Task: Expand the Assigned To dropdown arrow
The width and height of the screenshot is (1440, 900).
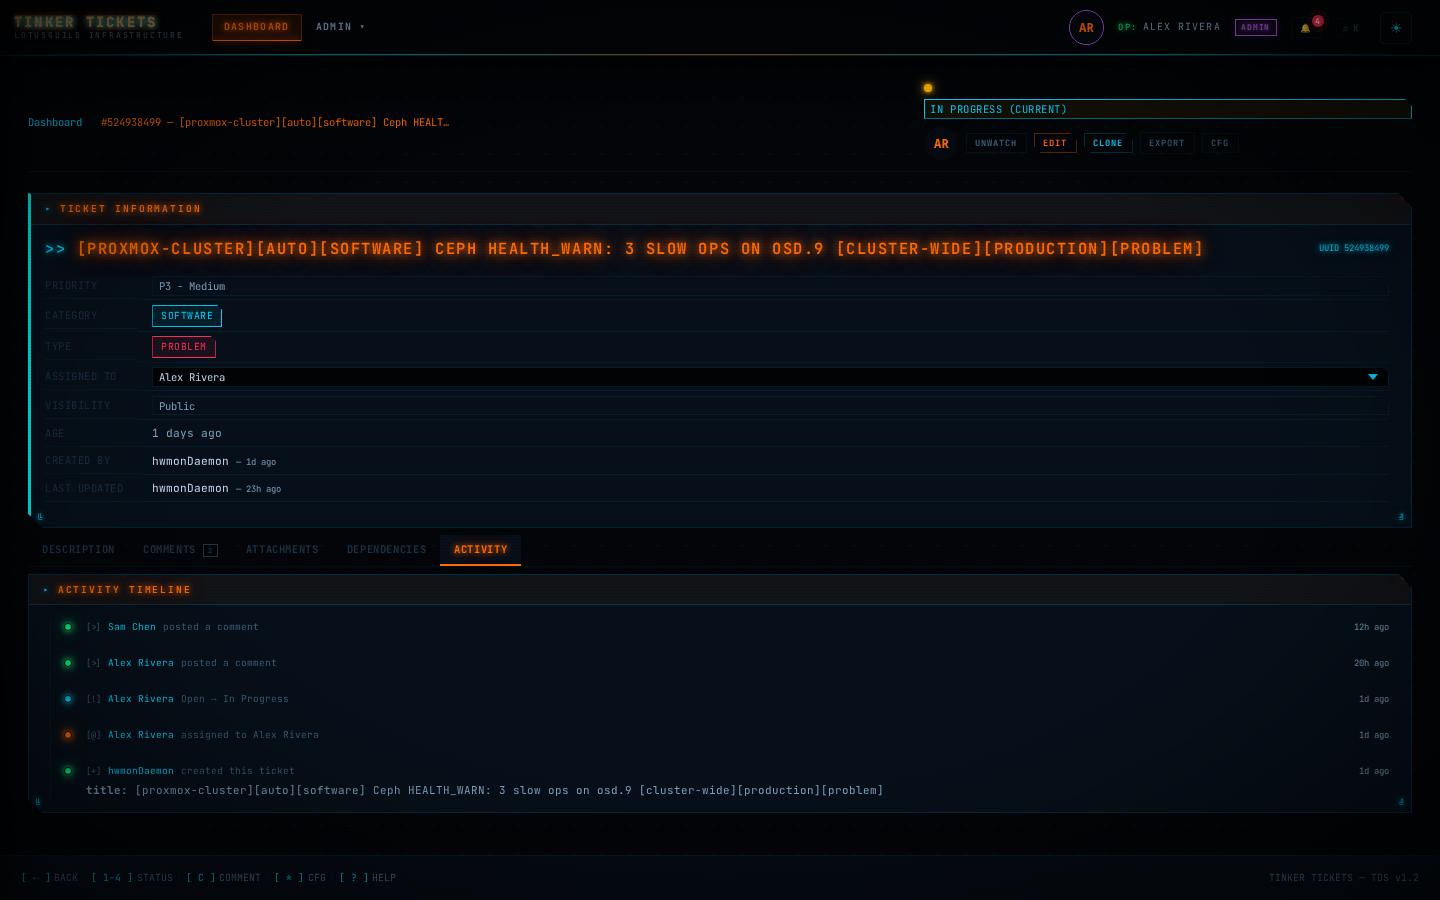Action: 1373,377
